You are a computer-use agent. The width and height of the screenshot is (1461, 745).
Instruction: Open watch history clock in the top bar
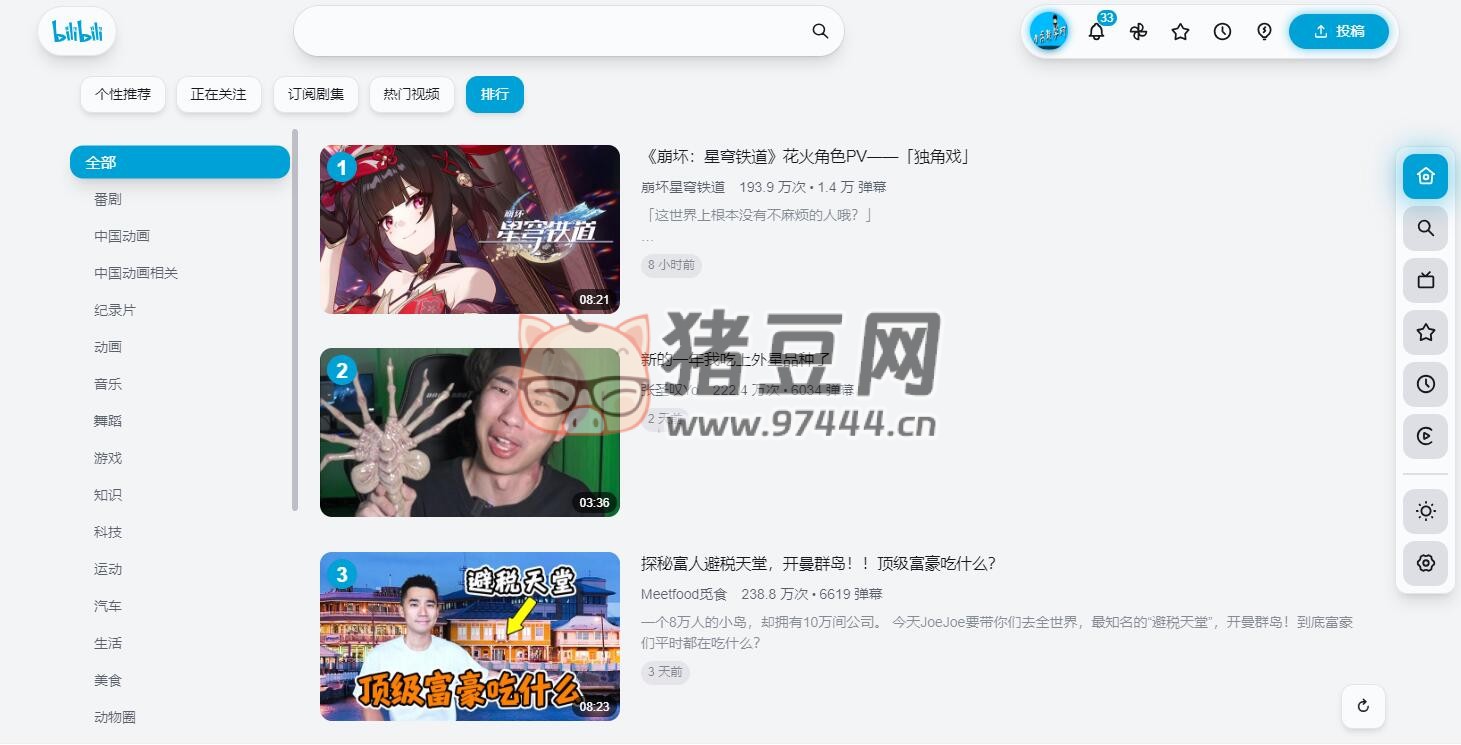point(1222,32)
